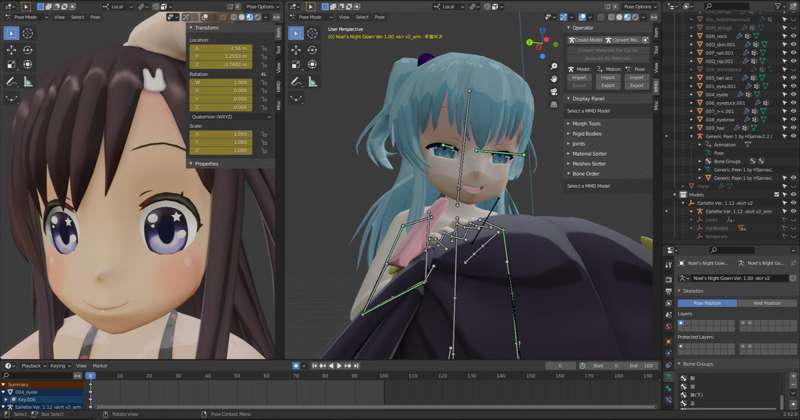Jump to last frame in timeline

356,366
